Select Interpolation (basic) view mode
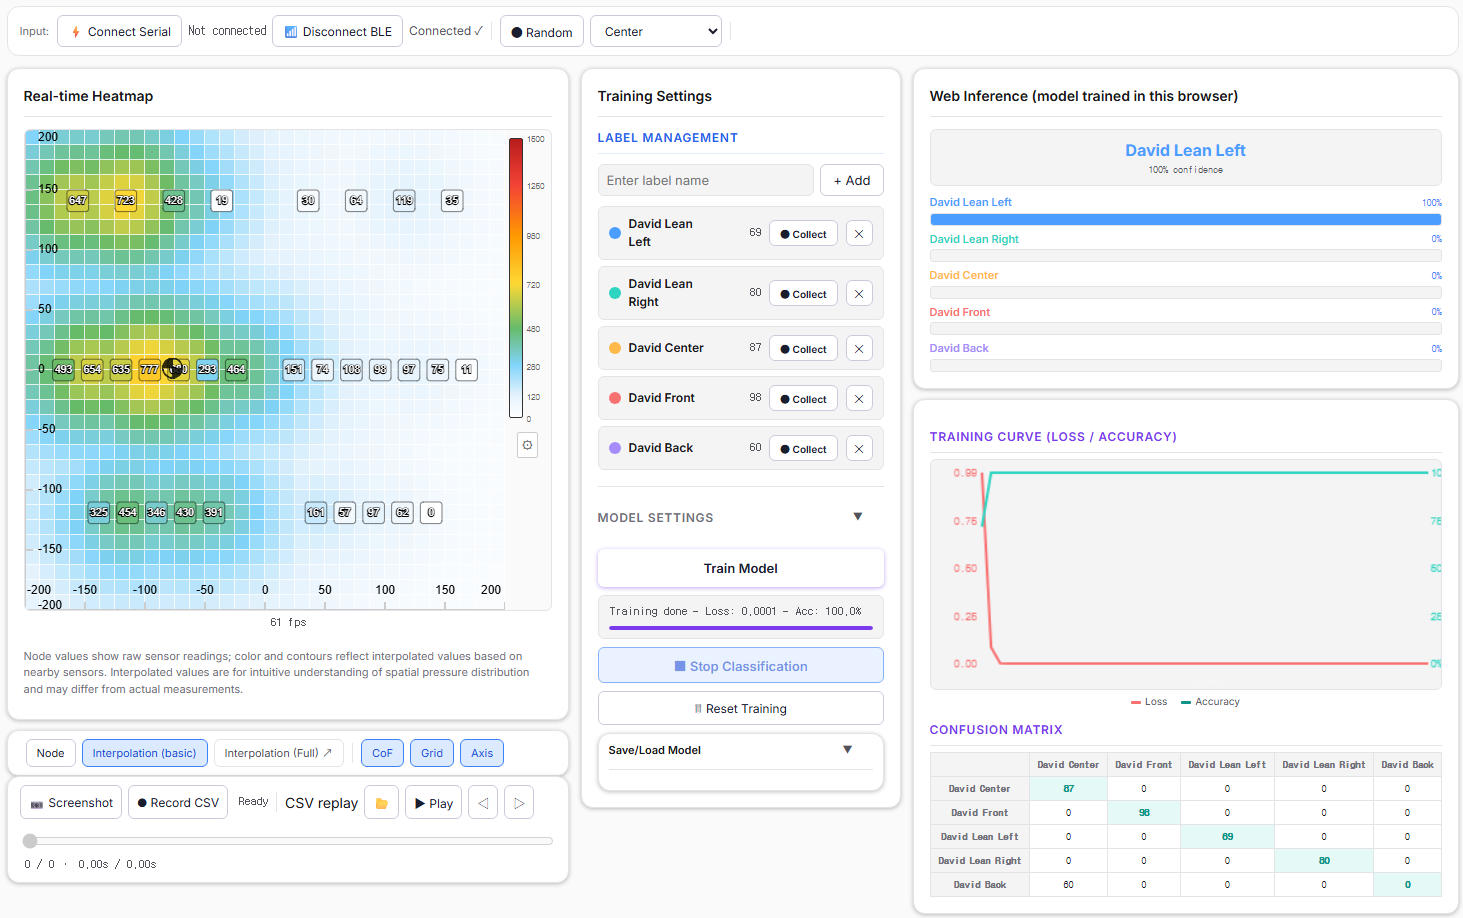This screenshot has width=1463, height=918. tap(145, 753)
